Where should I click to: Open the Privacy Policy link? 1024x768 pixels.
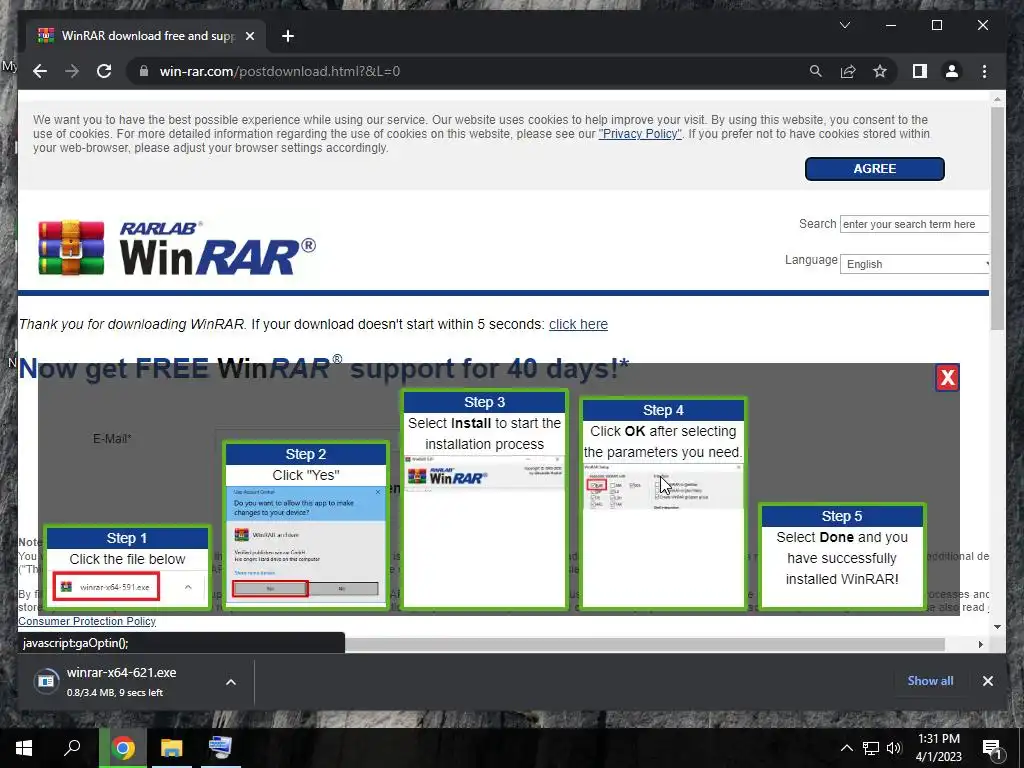[x=640, y=134]
